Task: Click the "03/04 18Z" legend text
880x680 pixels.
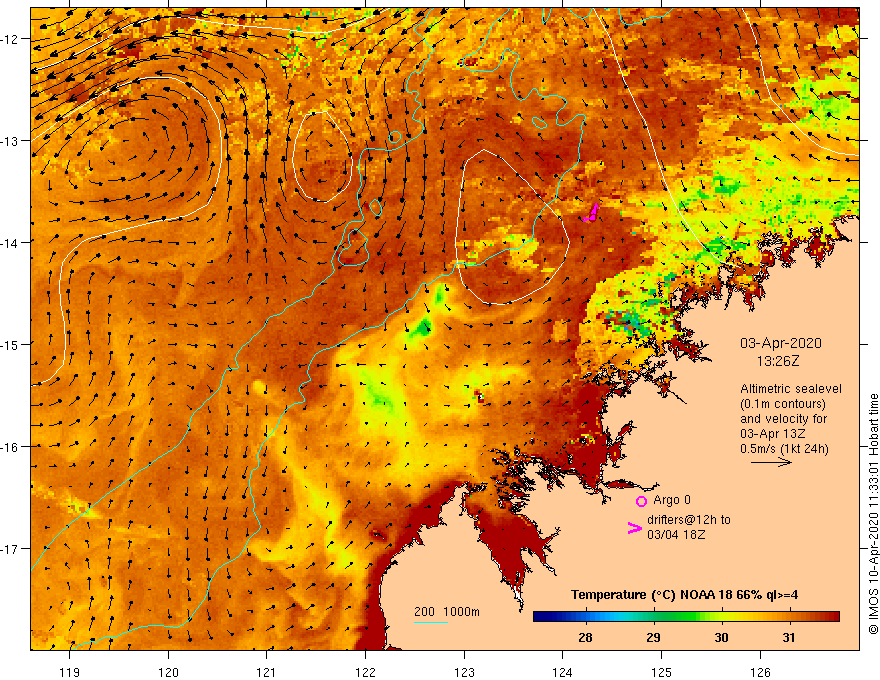Action: pos(676,535)
